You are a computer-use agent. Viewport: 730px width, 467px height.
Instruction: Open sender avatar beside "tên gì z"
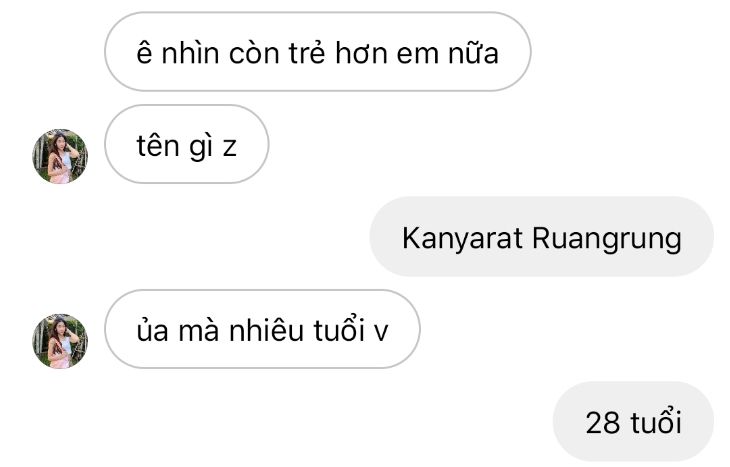60,156
